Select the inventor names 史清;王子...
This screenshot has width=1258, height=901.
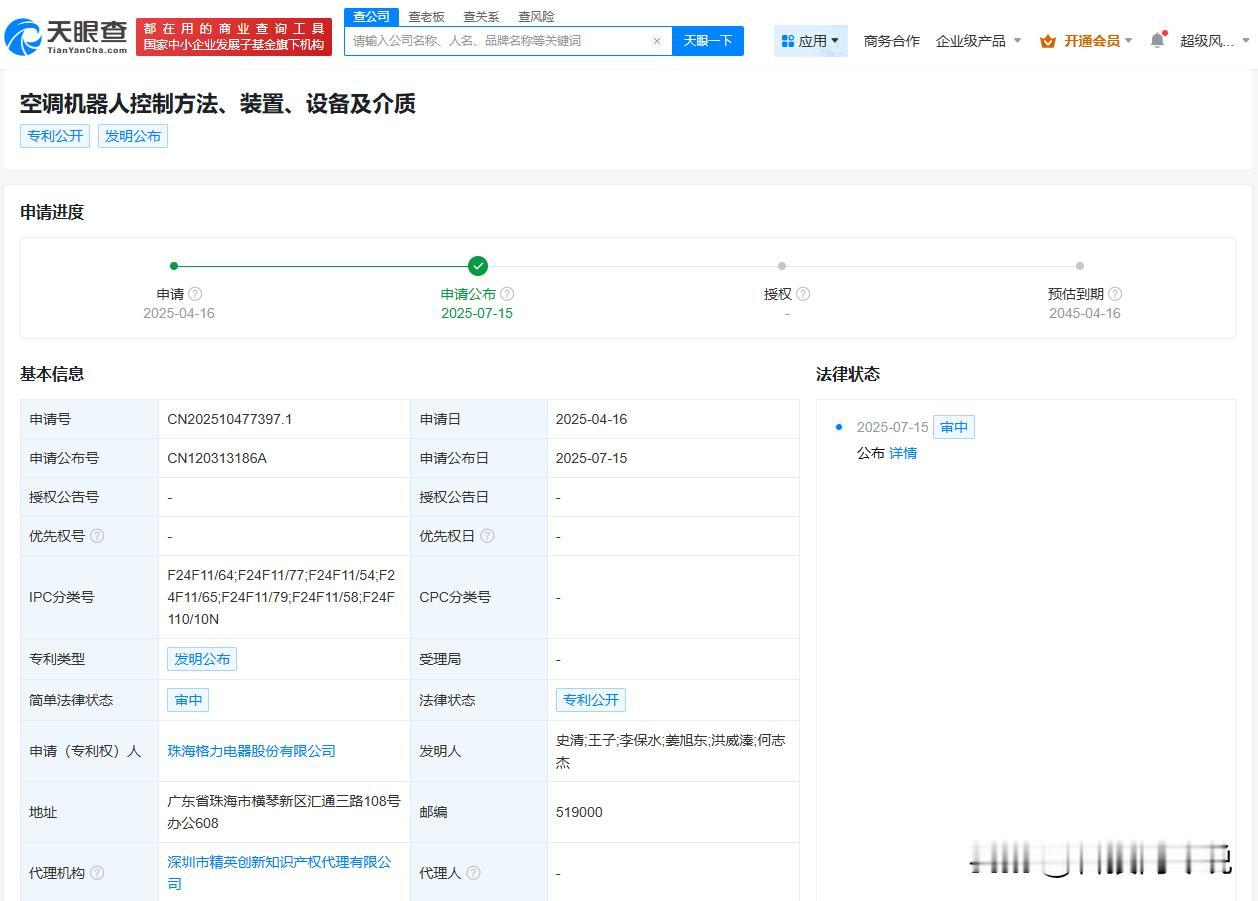tap(585, 741)
